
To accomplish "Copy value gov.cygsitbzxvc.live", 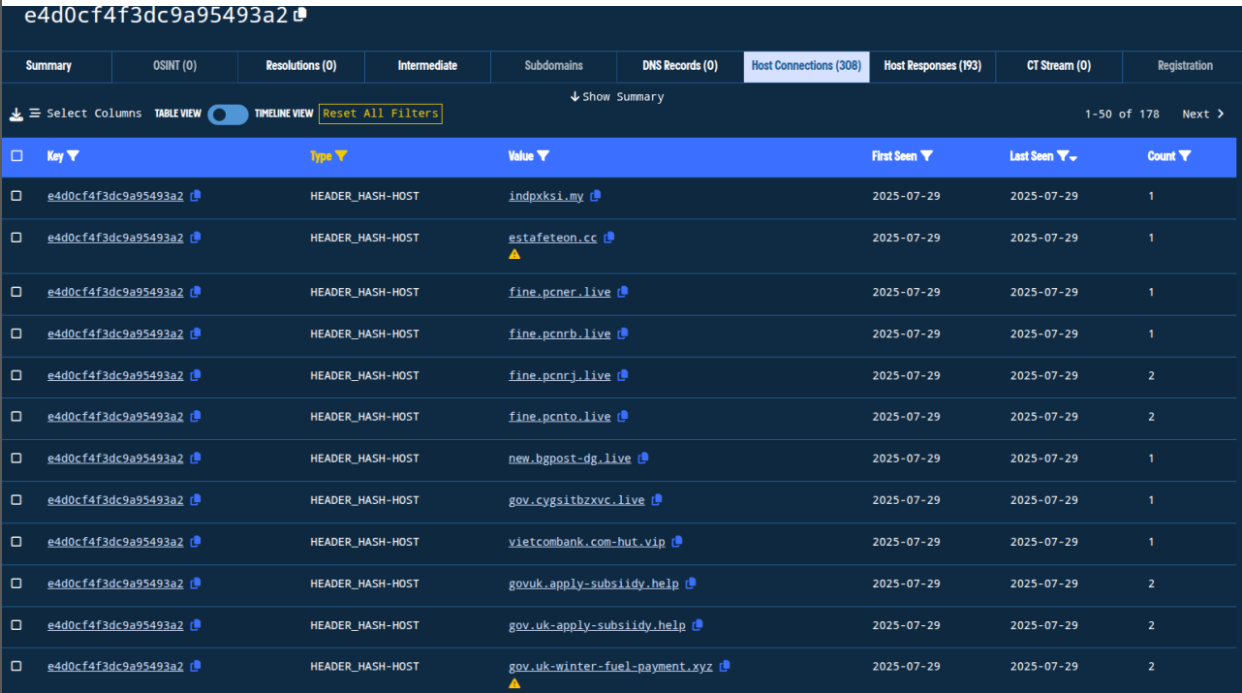I will pyautogui.click(x=657, y=500).
